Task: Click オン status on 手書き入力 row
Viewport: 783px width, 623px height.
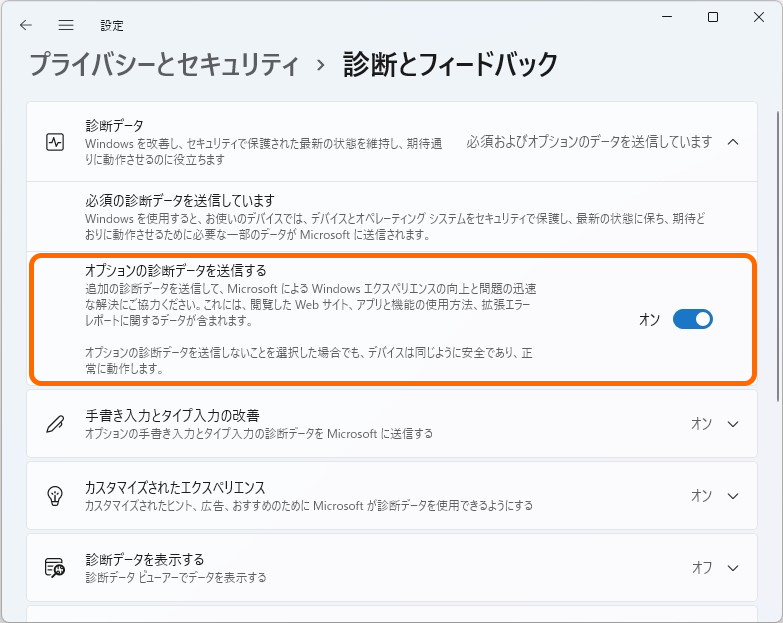Action: [x=702, y=424]
